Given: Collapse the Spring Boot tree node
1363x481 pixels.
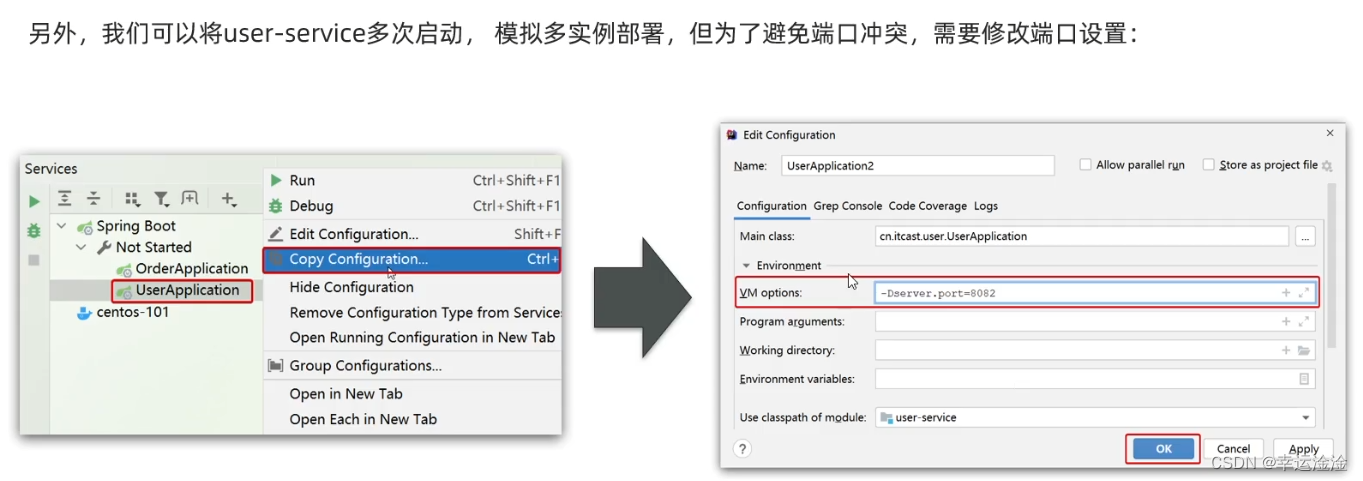Looking at the screenshot, I should click(62, 227).
